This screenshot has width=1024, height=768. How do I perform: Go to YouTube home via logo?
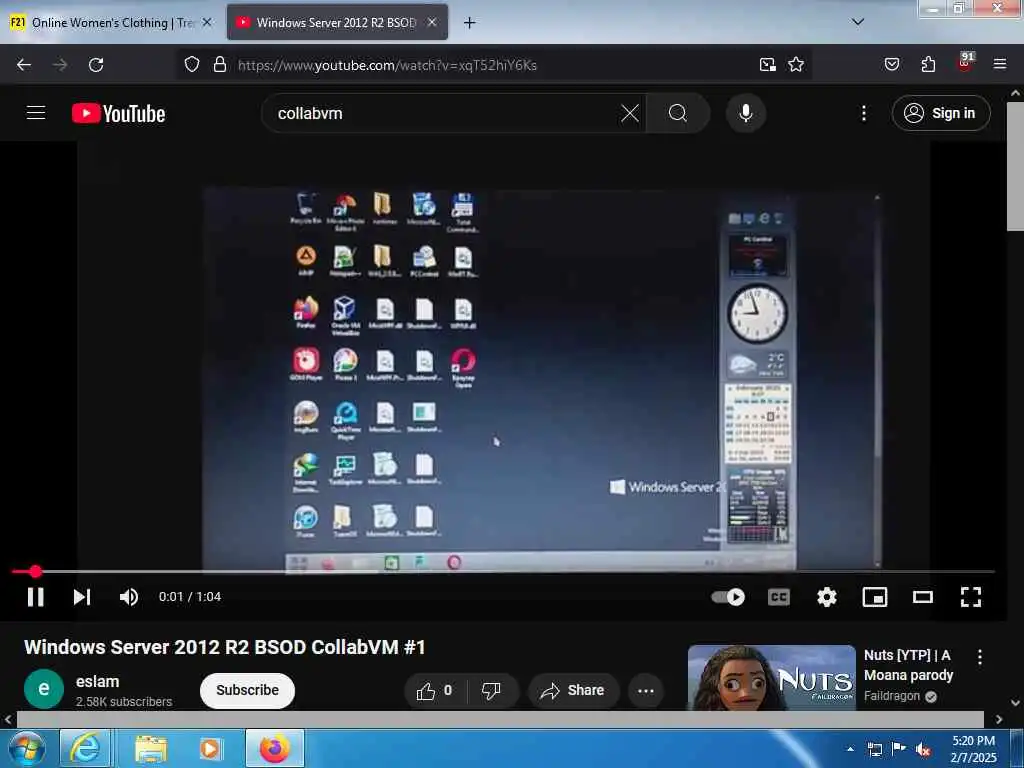pos(118,114)
